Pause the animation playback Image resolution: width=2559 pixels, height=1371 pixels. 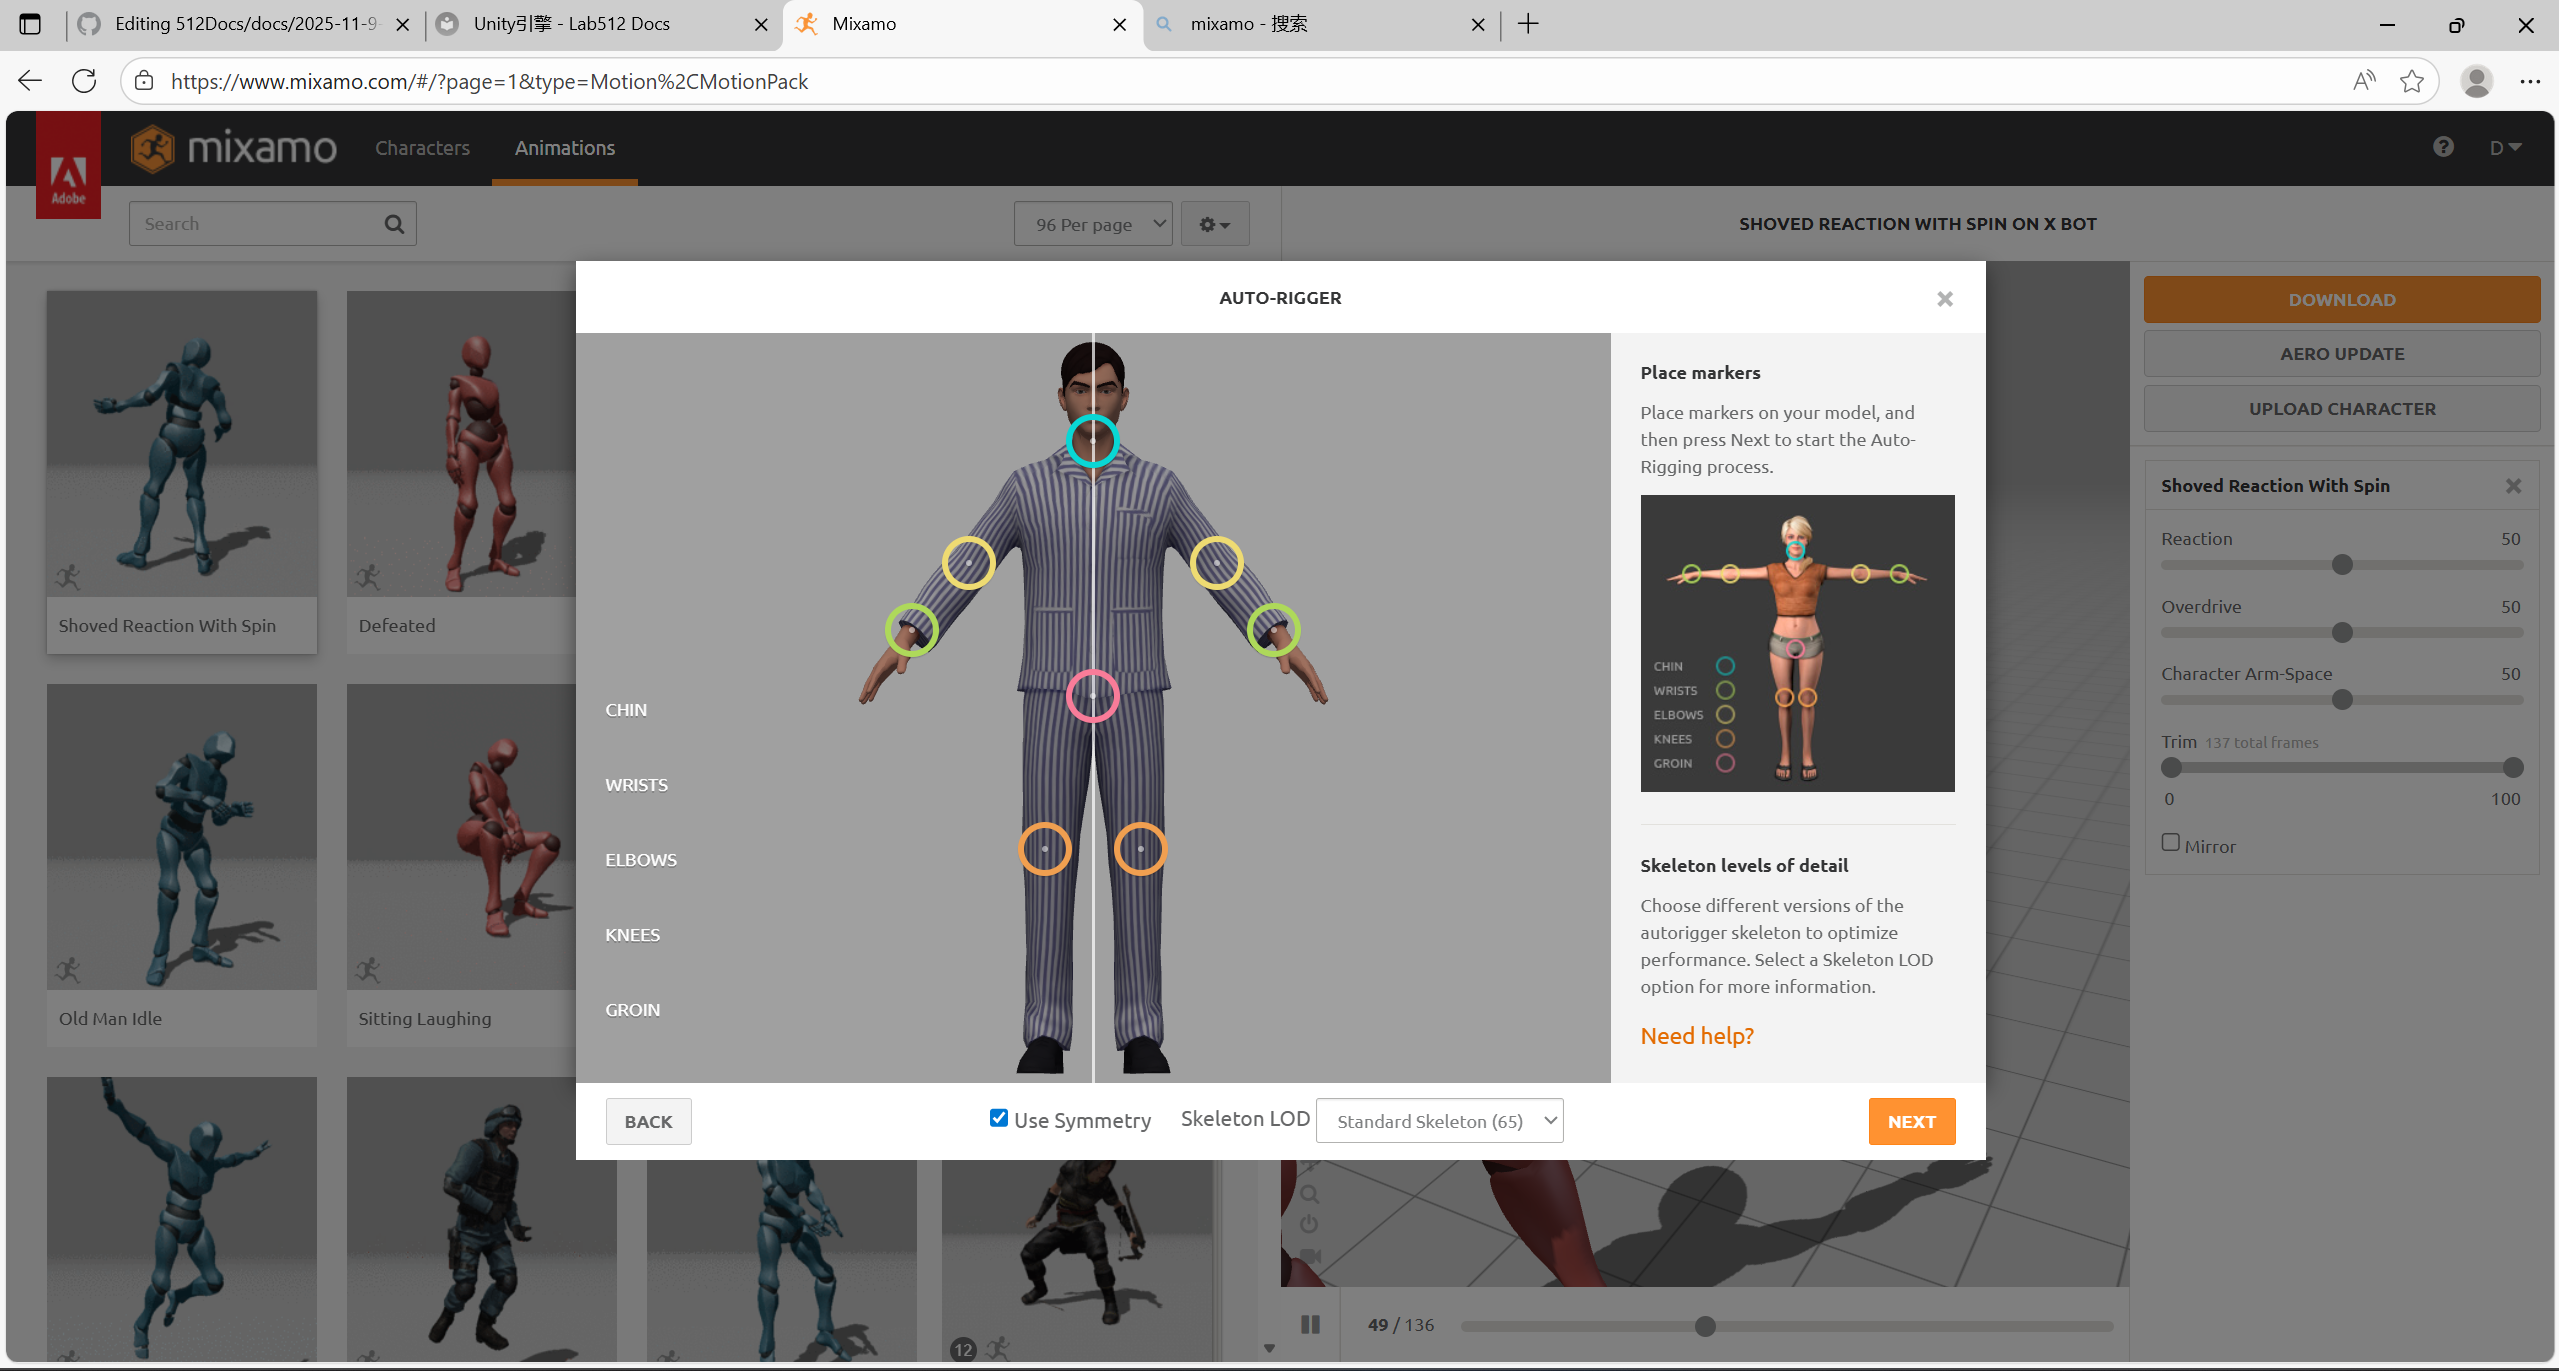pos(1310,1324)
